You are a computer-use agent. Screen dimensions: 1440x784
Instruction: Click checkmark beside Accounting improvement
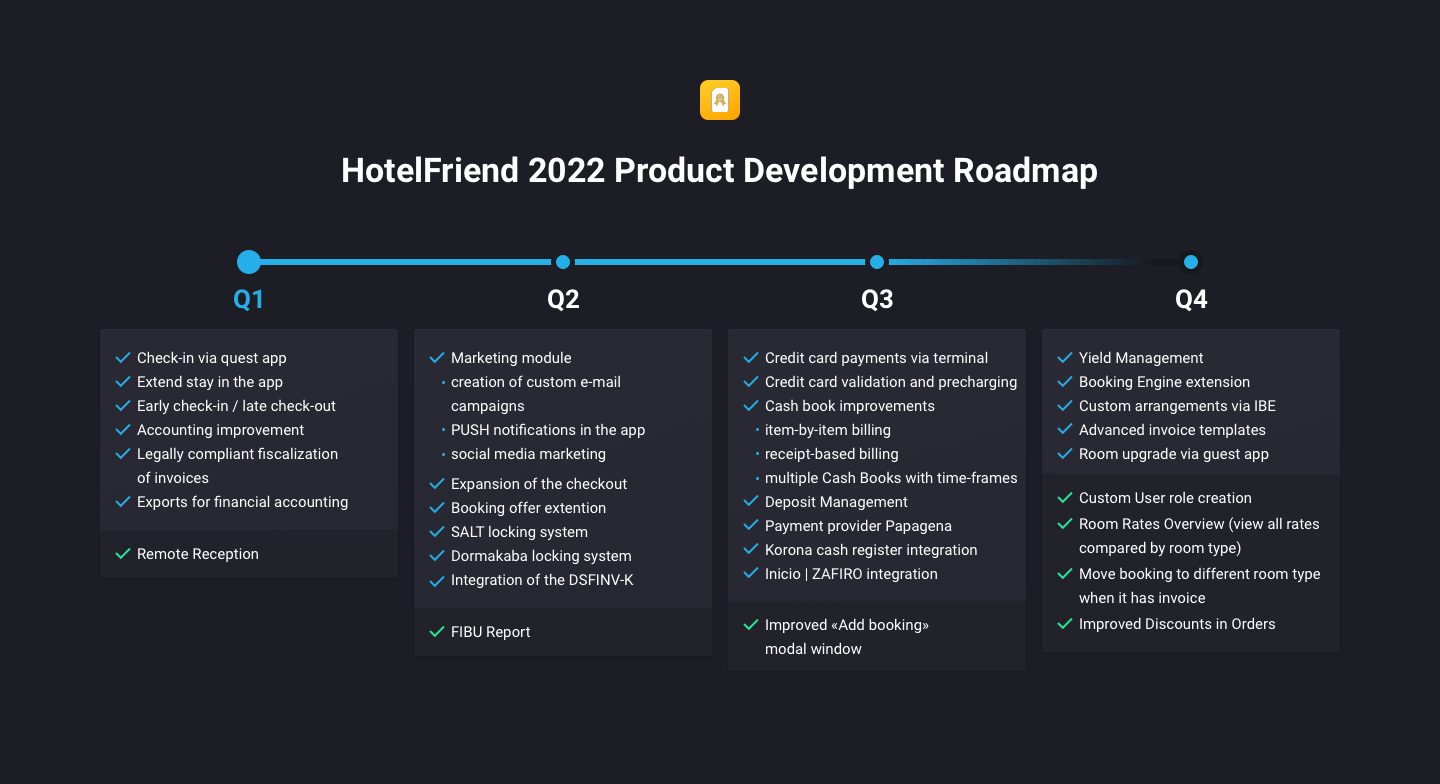(x=123, y=430)
